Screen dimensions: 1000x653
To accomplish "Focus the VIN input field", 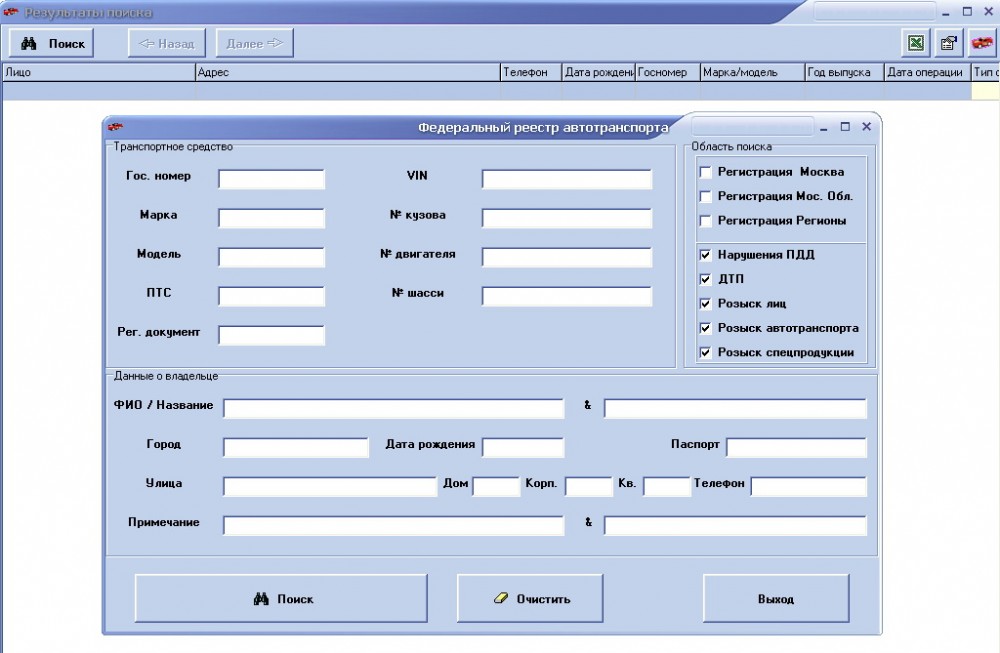I will click(x=566, y=179).
